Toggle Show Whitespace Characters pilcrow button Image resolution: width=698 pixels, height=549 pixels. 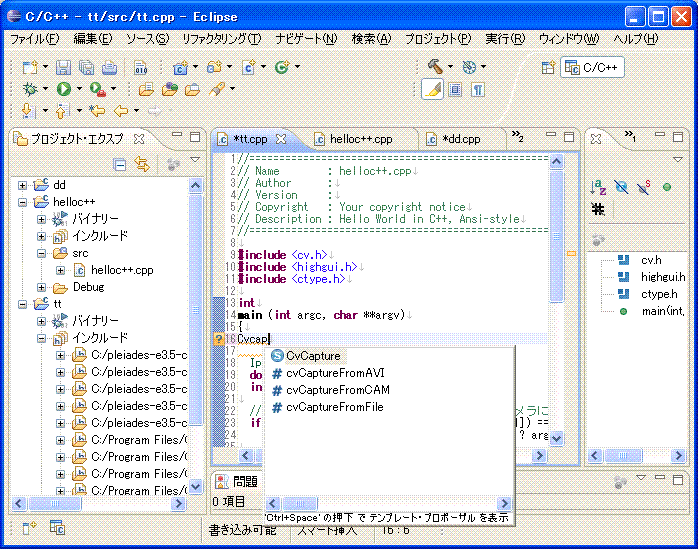coord(478,89)
